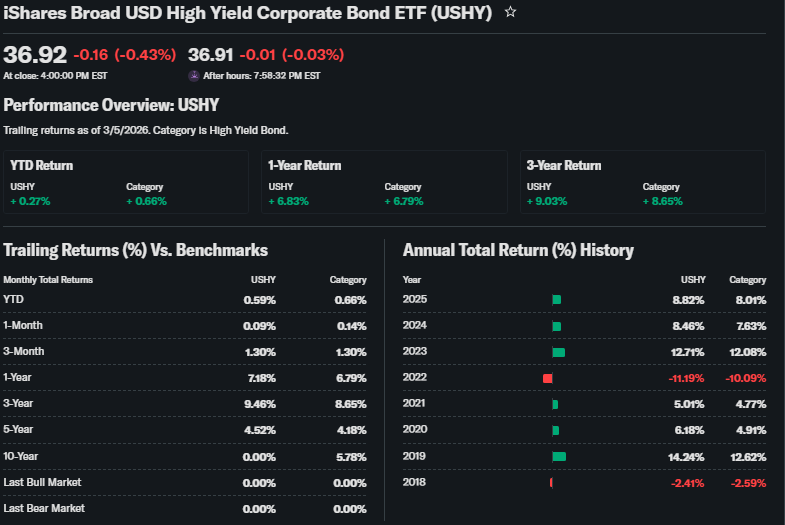Click the iShares Broad USD High Yield title

click(248, 13)
